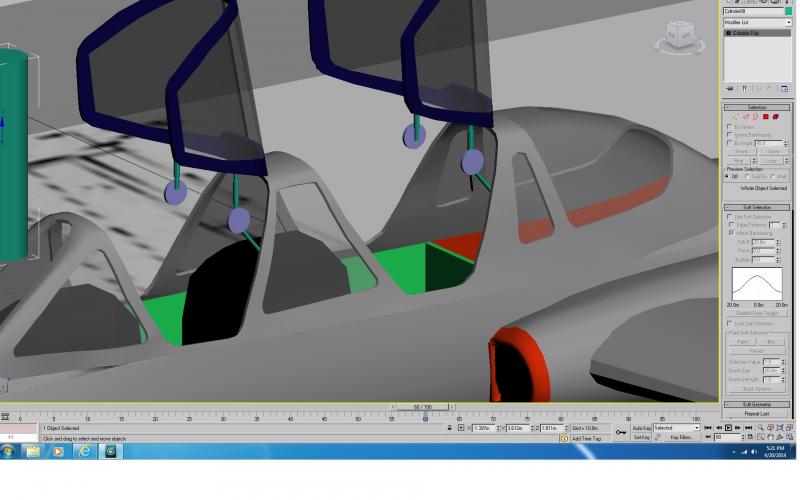
Task: Click the Repeat Last button
Action: 757,414
